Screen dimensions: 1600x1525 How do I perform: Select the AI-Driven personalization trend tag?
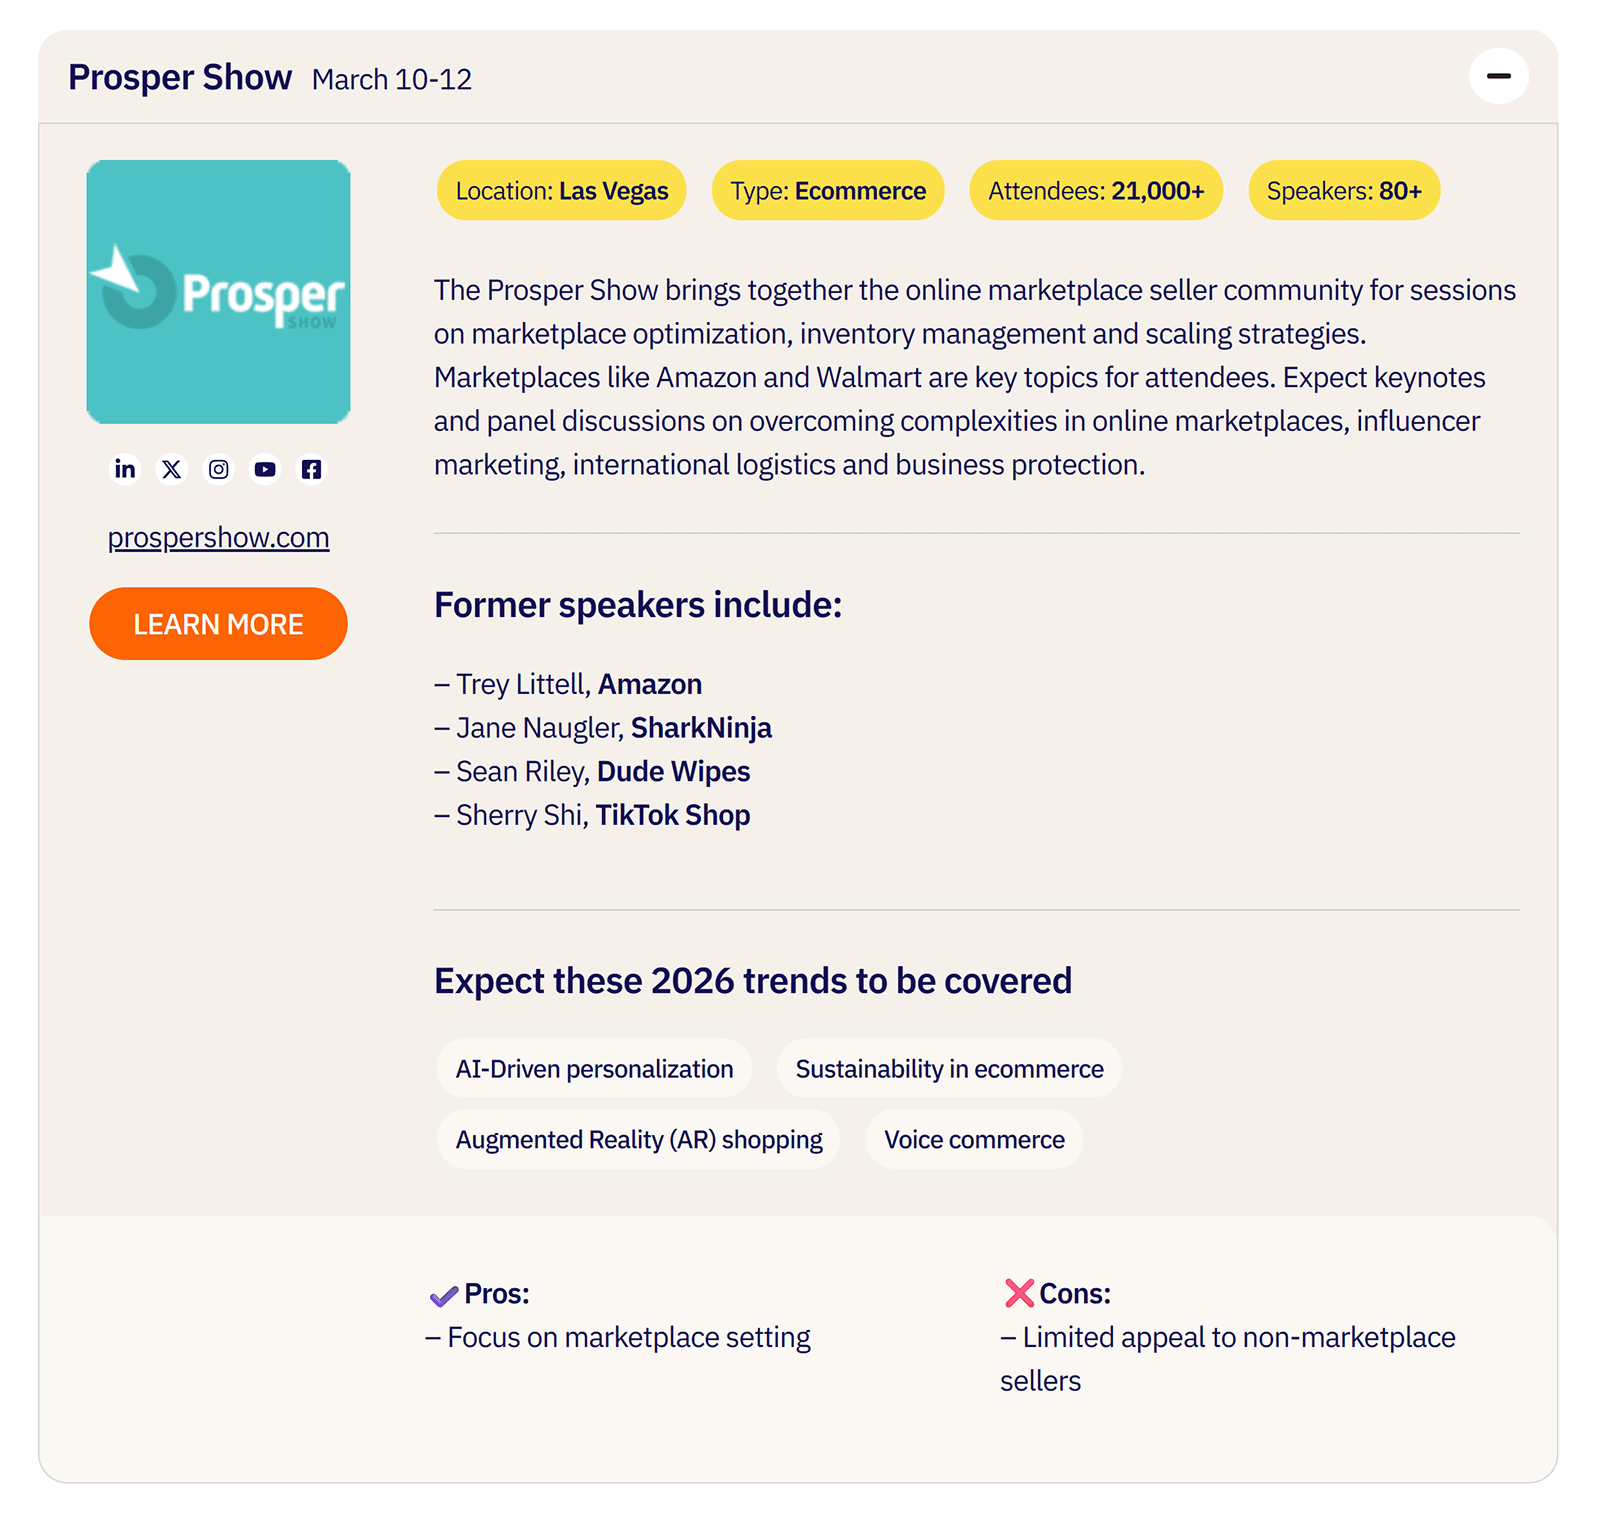coord(594,1068)
